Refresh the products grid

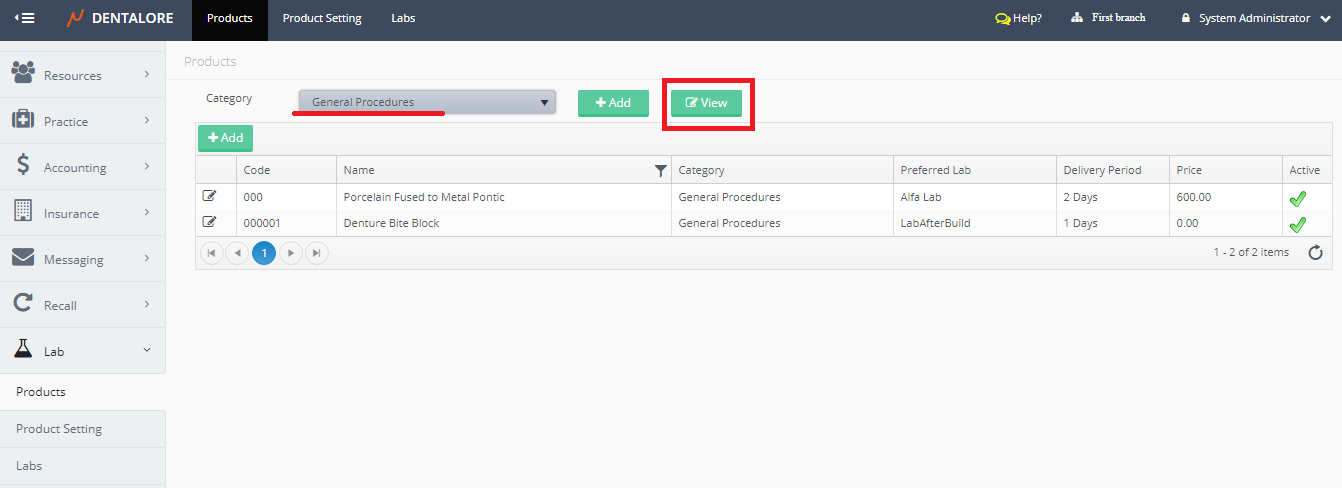(1315, 253)
